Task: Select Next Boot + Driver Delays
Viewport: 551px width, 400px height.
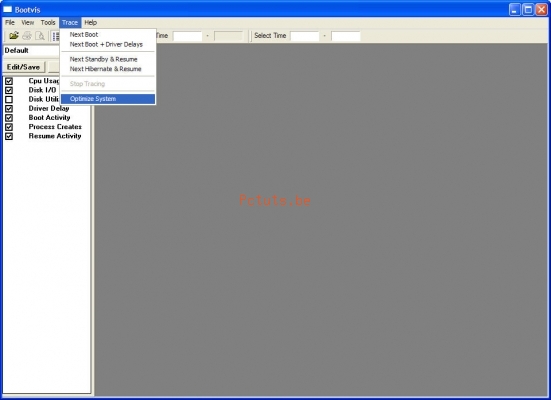Action: point(108,44)
